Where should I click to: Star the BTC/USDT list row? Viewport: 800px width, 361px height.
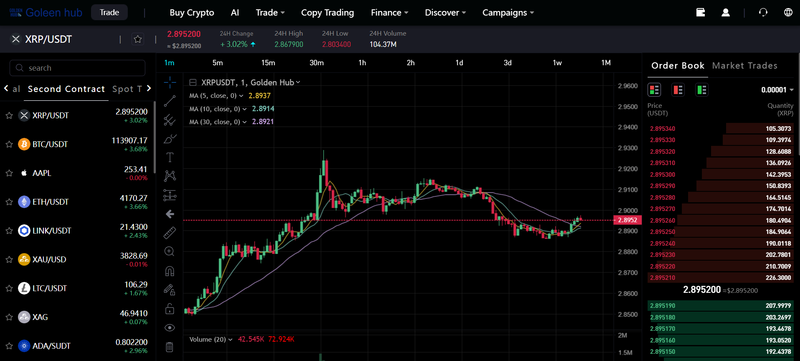(9, 144)
